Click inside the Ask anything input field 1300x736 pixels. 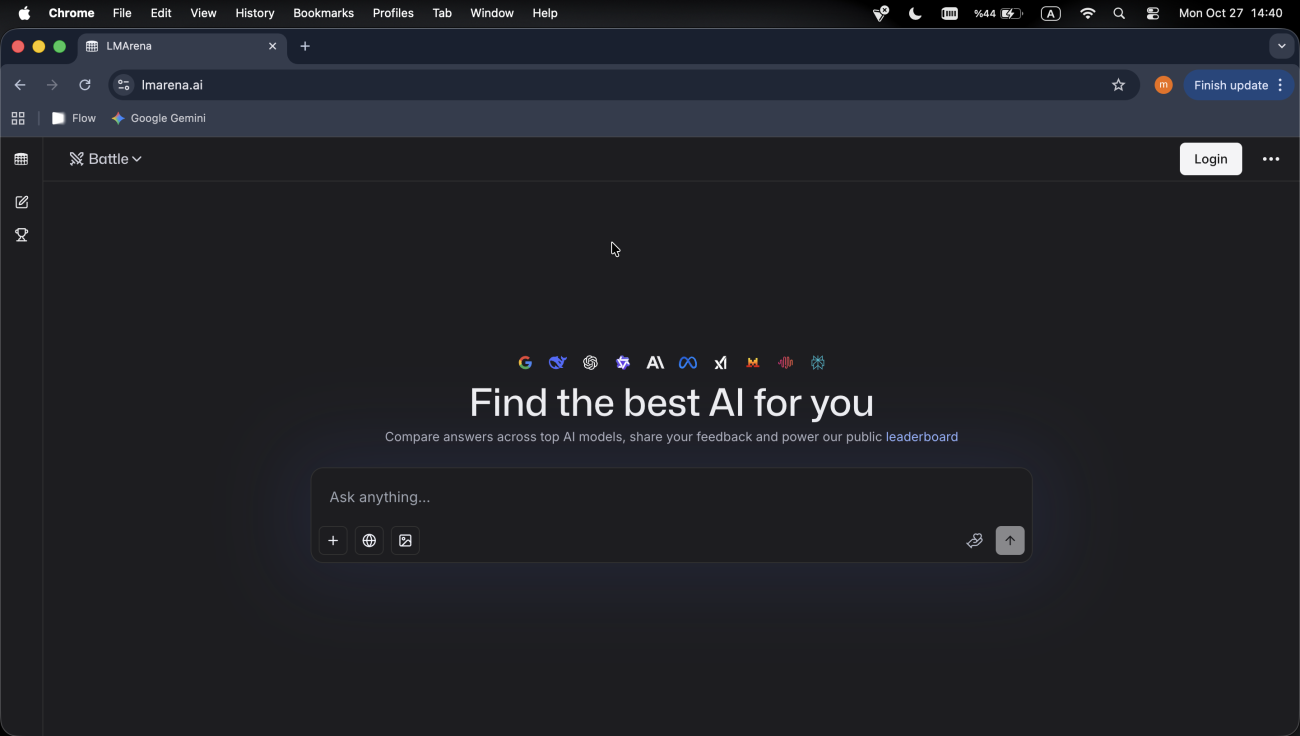pyautogui.click(x=670, y=497)
